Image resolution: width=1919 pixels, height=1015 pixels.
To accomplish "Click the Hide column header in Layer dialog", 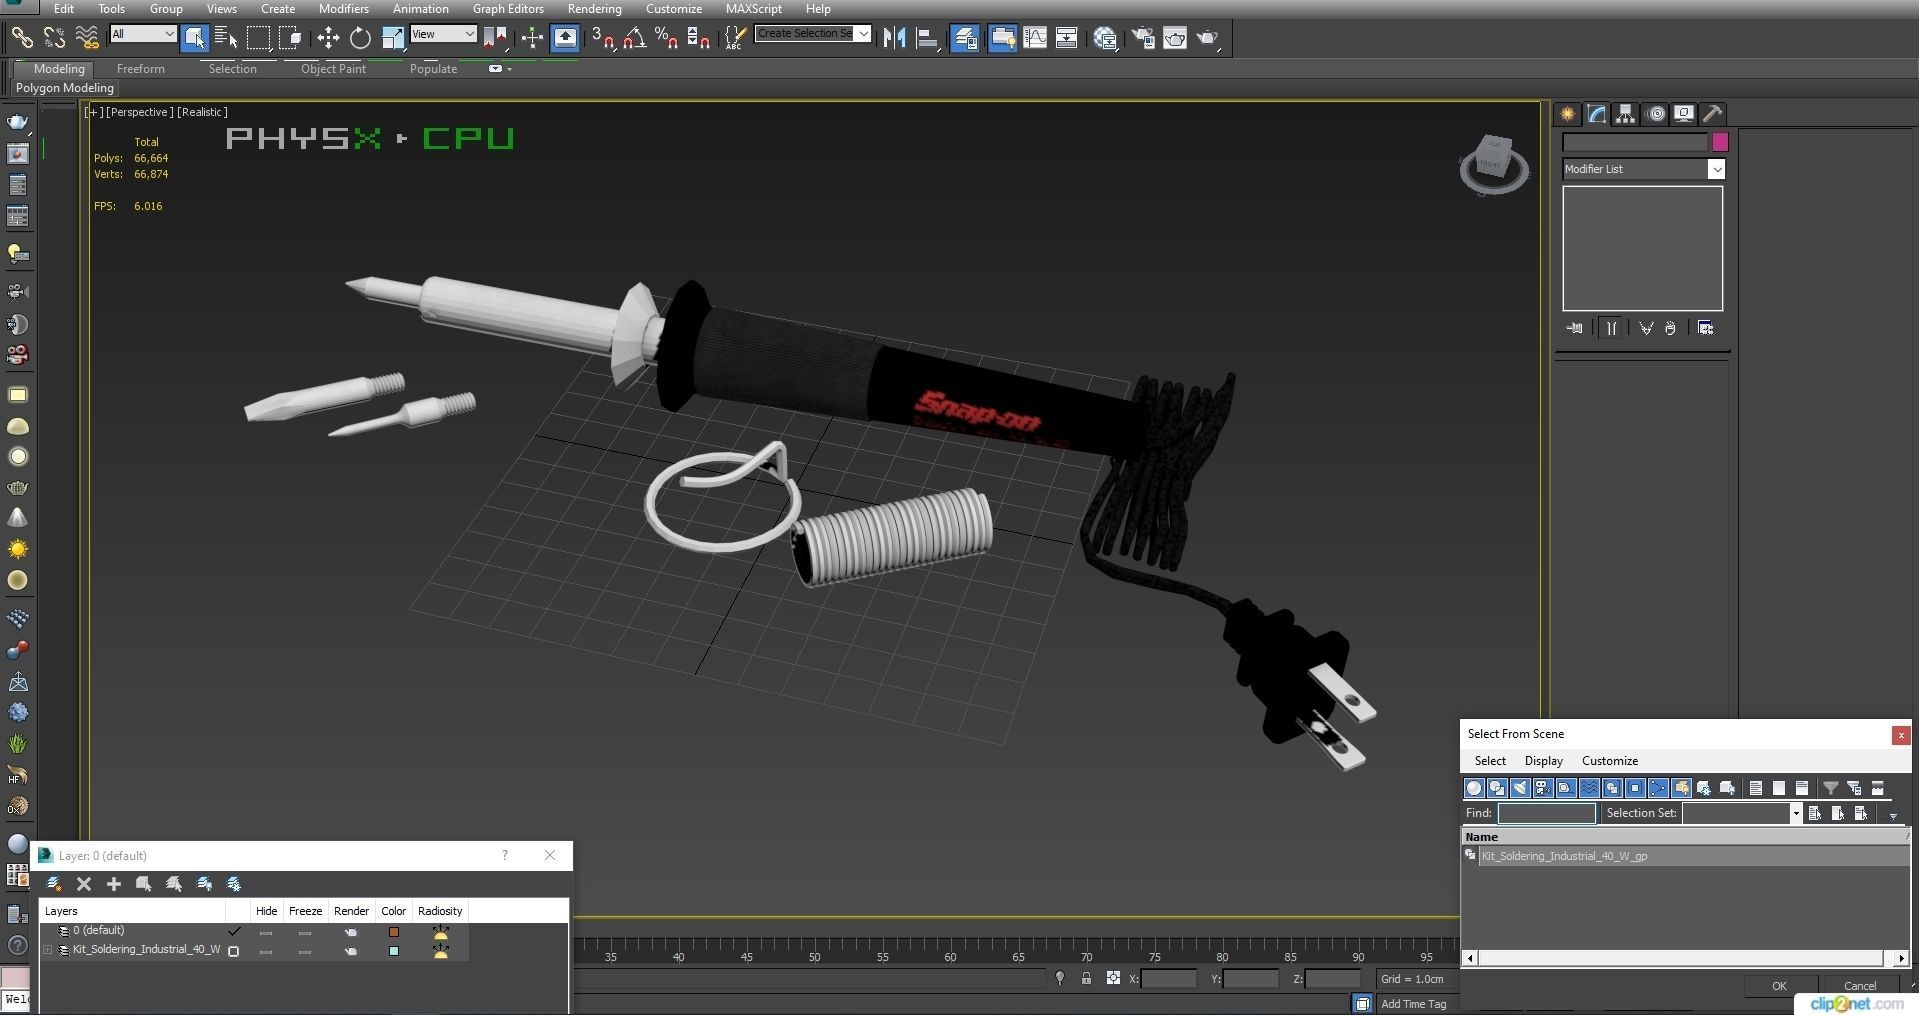I will (x=266, y=911).
